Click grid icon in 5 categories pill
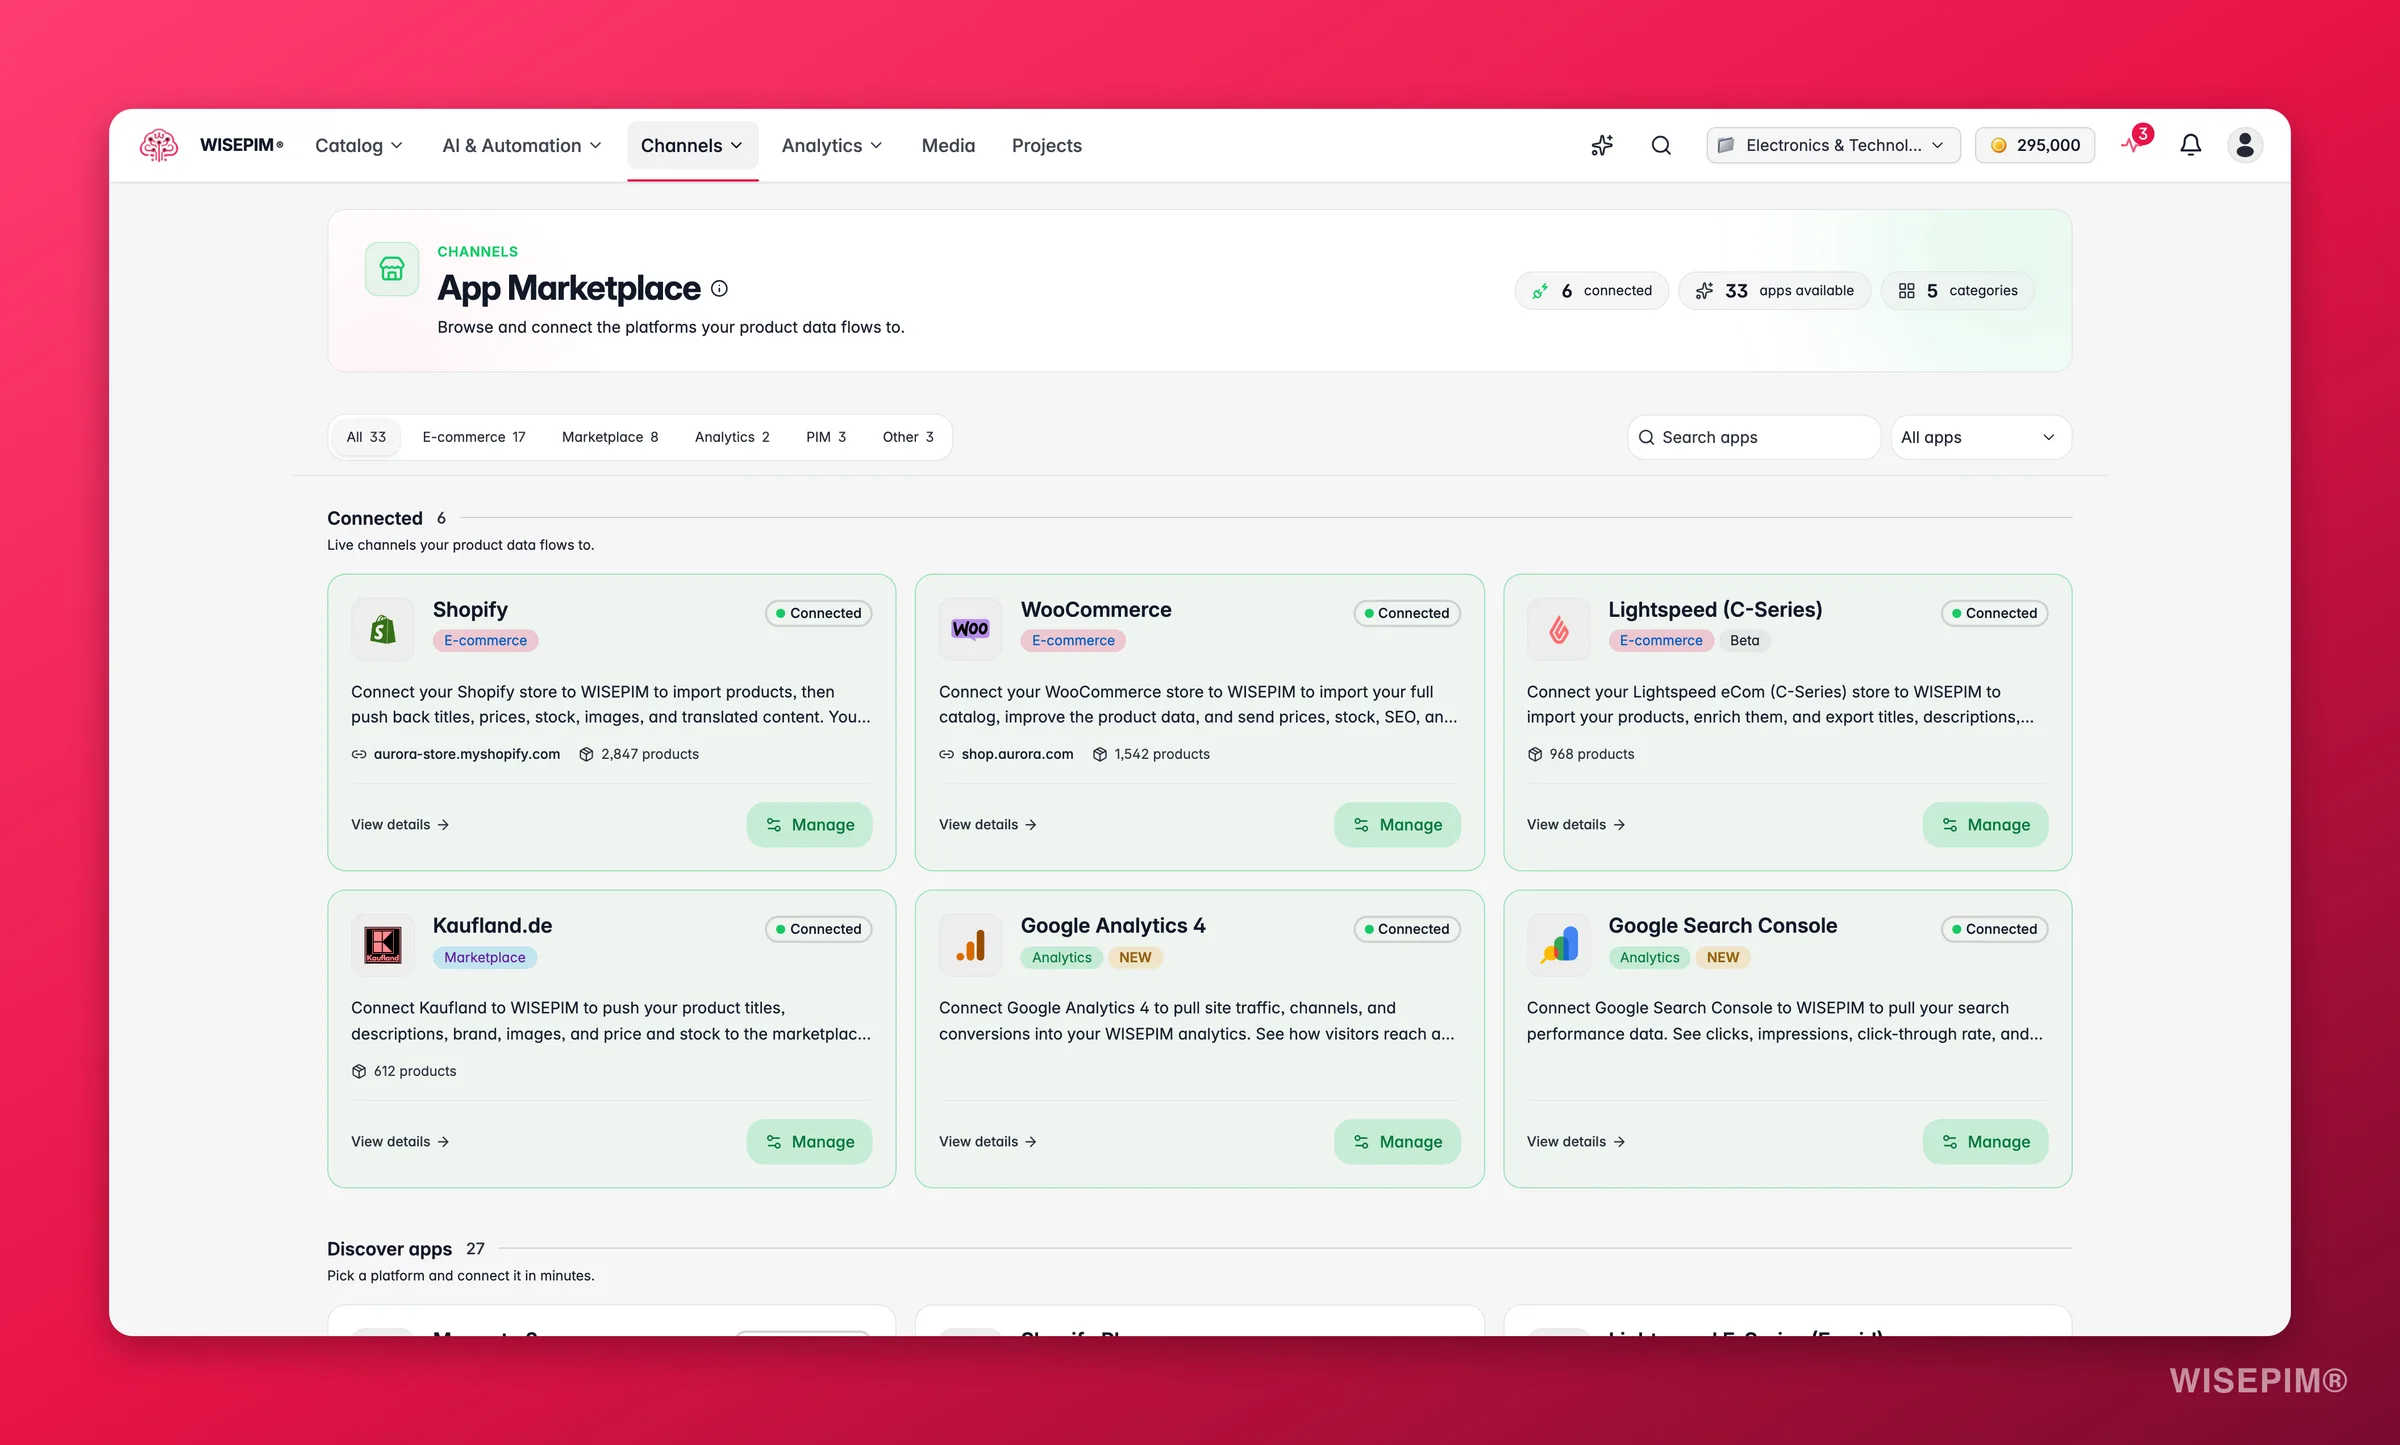Image resolution: width=2400 pixels, height=1445 pixels. pyautogui.click(x=1907, y=291)
